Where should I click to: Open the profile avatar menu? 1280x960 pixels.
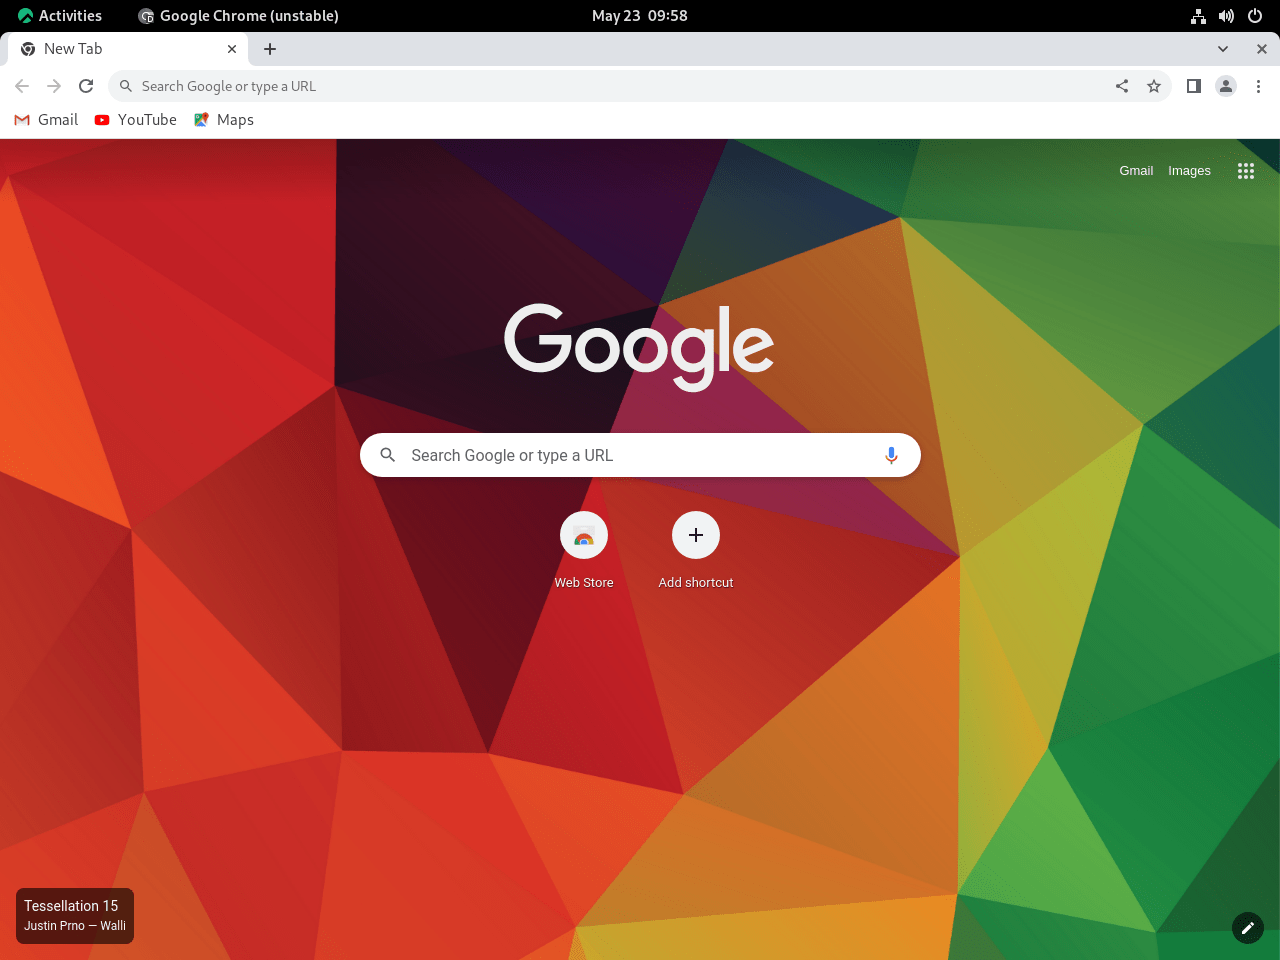pyautogui.click(x=1226, y=86)
